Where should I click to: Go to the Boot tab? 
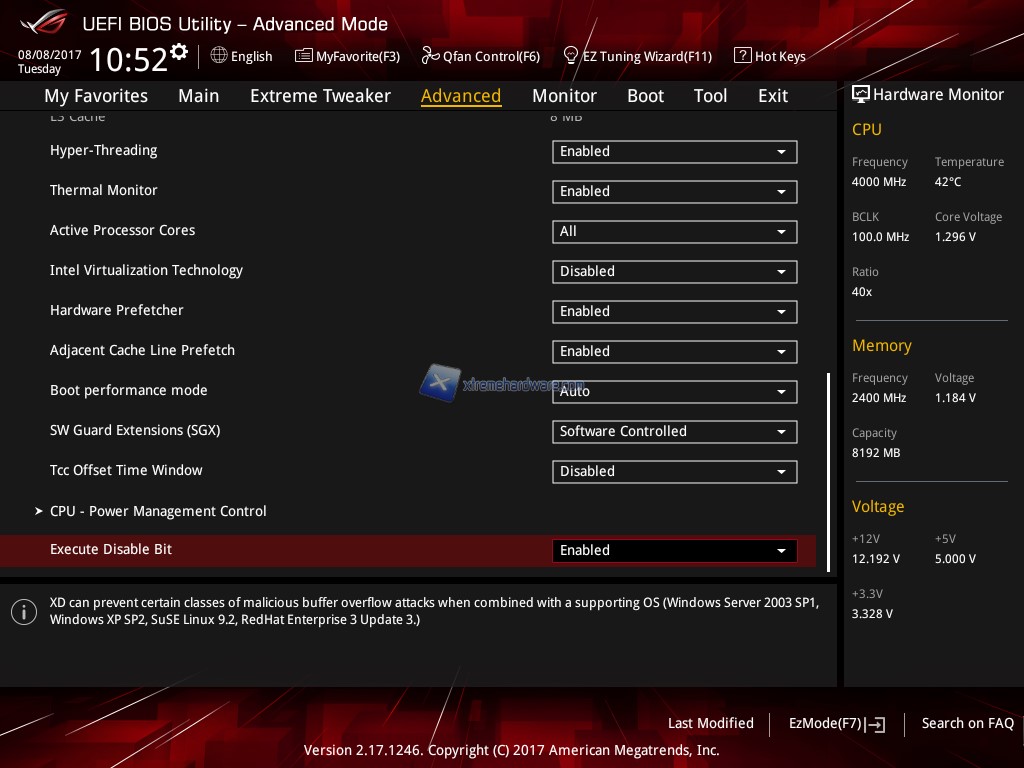point(645,96)
